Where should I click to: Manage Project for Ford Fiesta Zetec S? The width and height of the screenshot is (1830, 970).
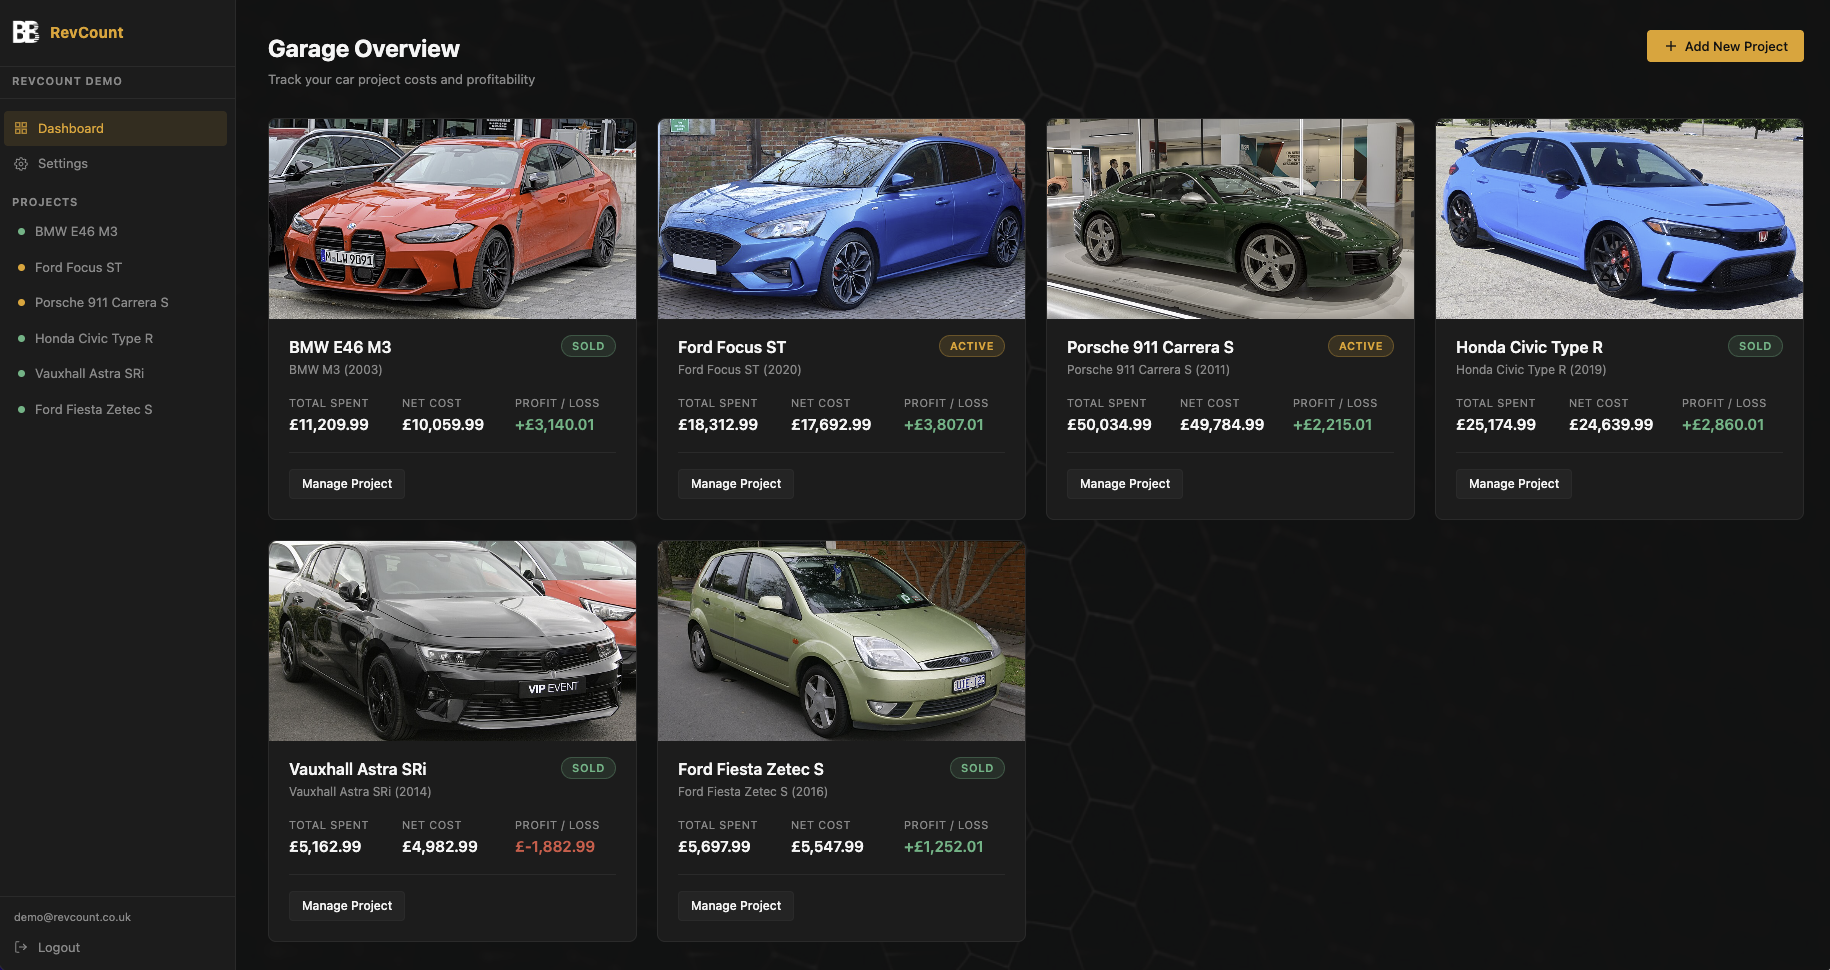(x=736, y=906)
